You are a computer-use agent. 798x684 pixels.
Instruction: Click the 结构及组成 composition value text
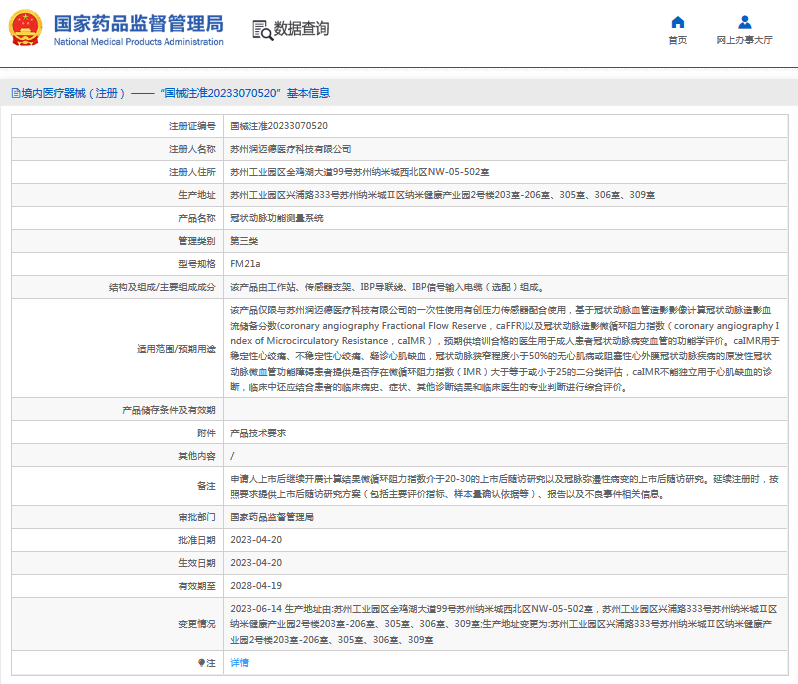pos(388,287)
